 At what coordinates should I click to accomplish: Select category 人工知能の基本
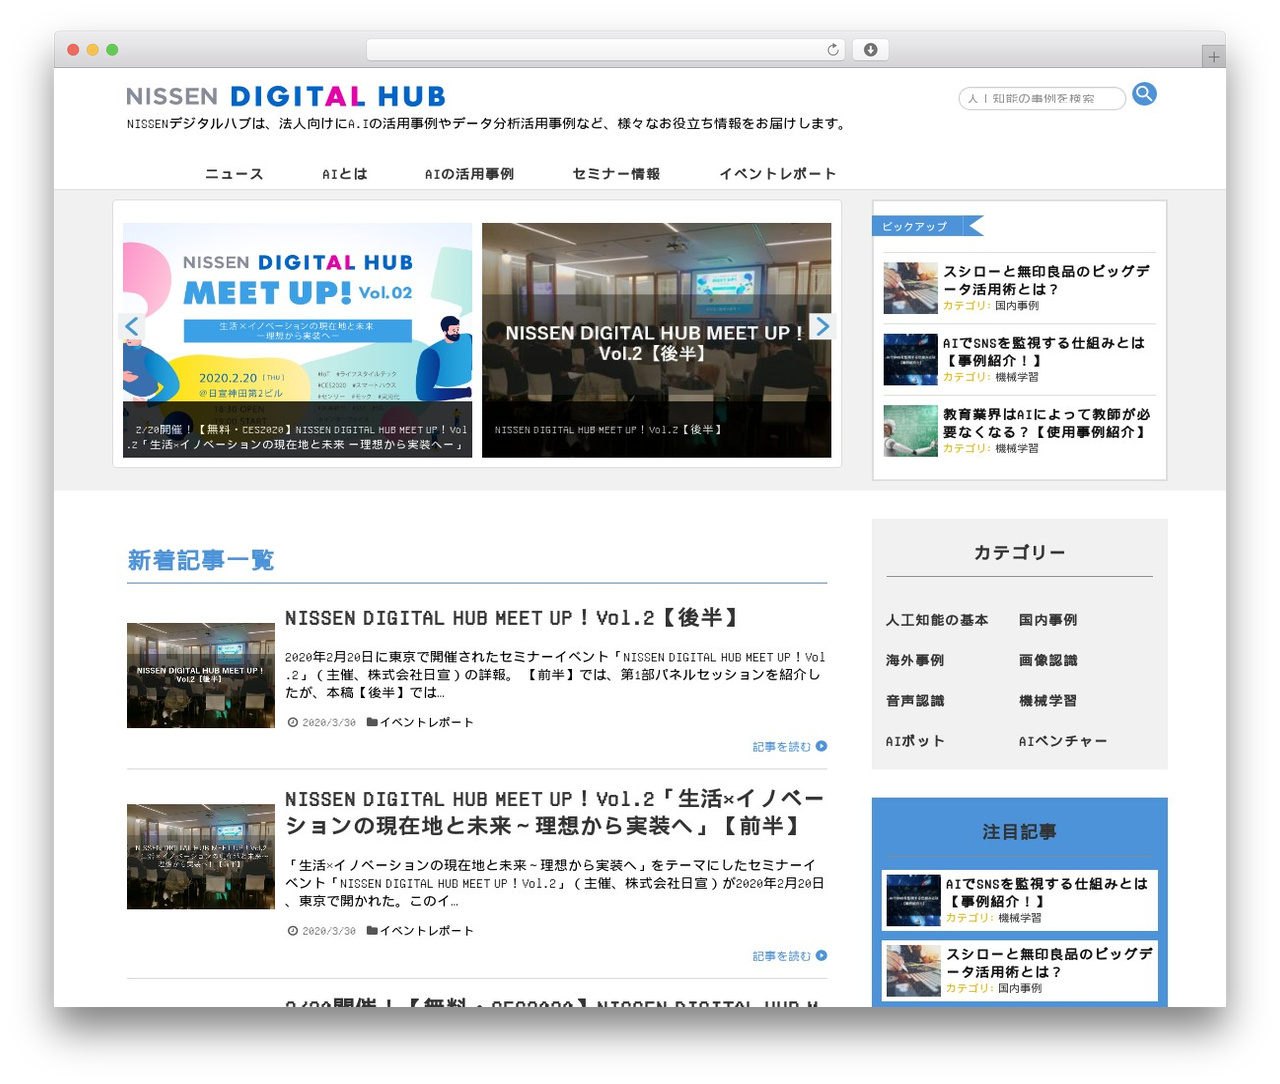pos(937,620)
